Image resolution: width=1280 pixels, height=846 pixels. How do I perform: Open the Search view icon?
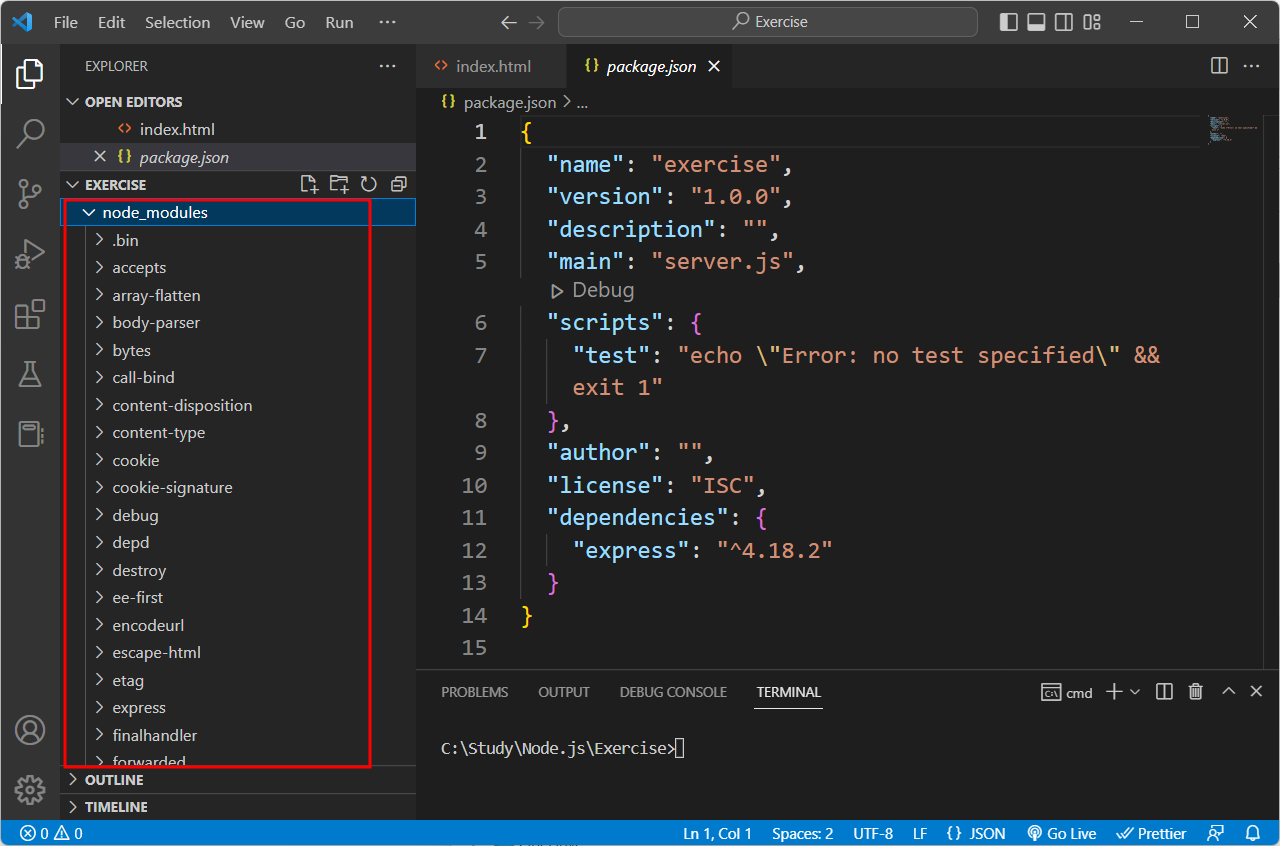[30, 133]
